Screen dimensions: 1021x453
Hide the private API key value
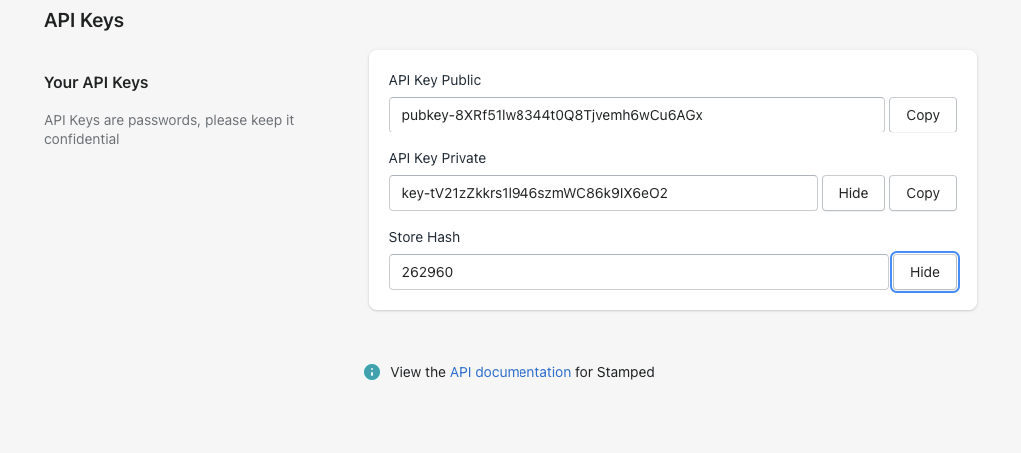[853, 193]
